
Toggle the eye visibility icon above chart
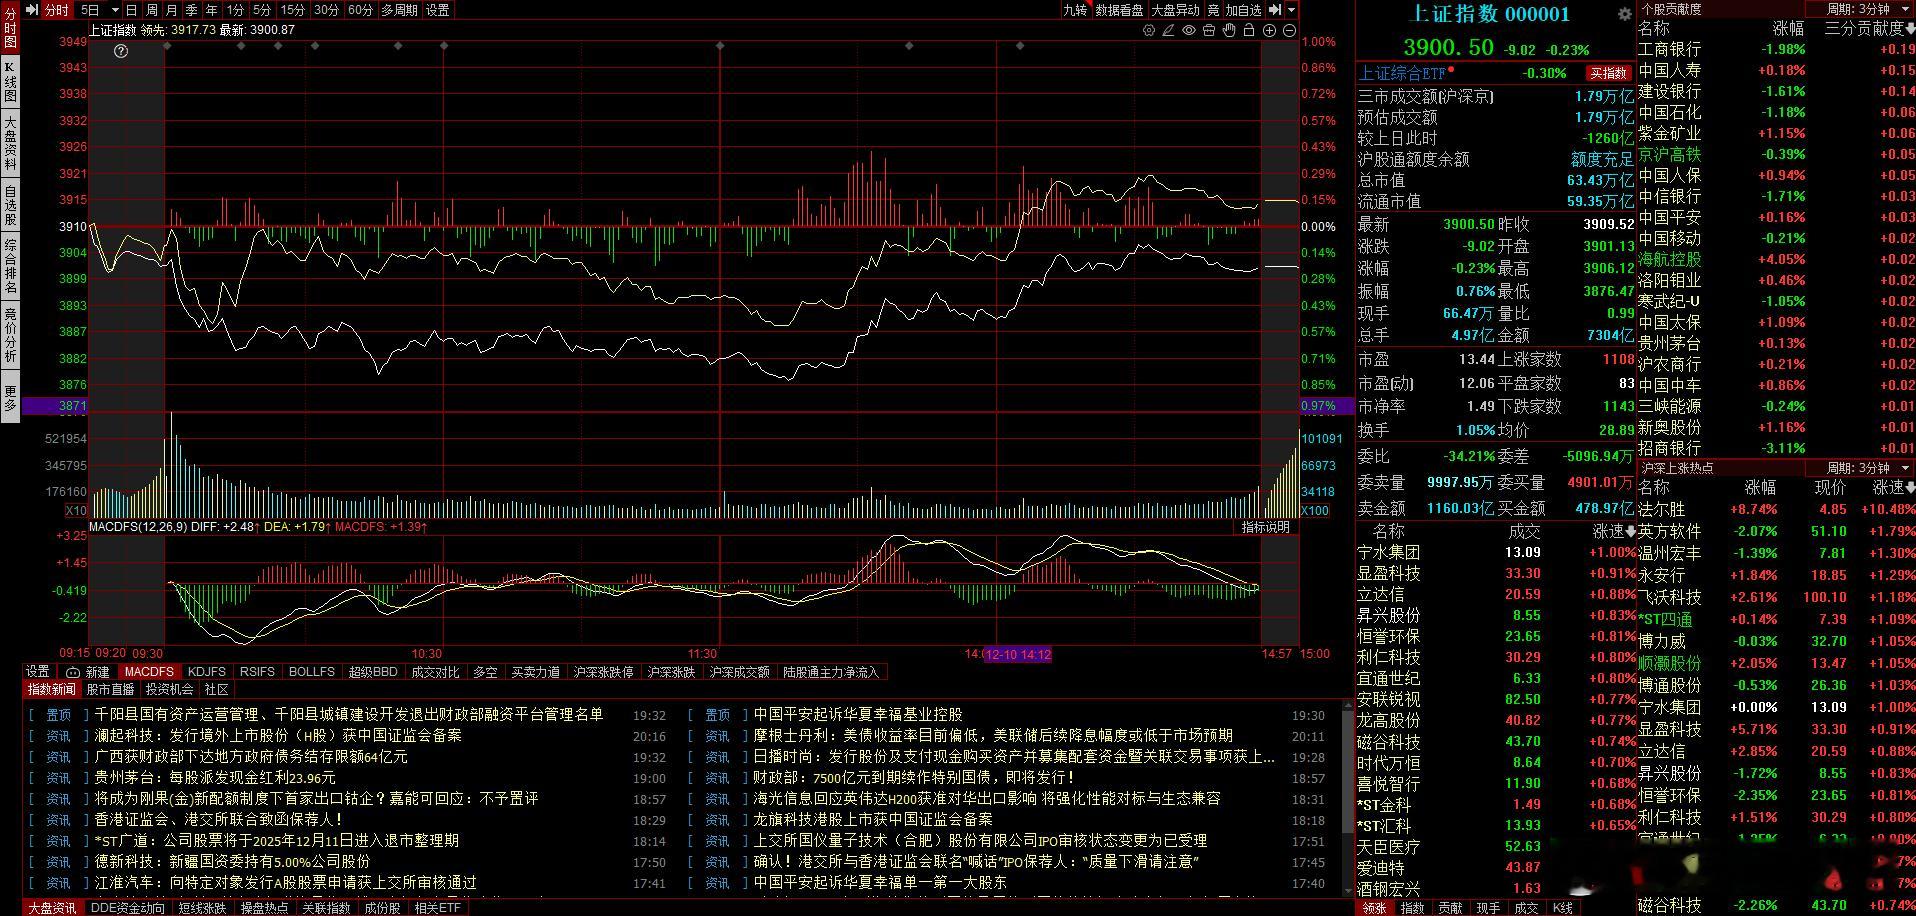coord(1189,30)
